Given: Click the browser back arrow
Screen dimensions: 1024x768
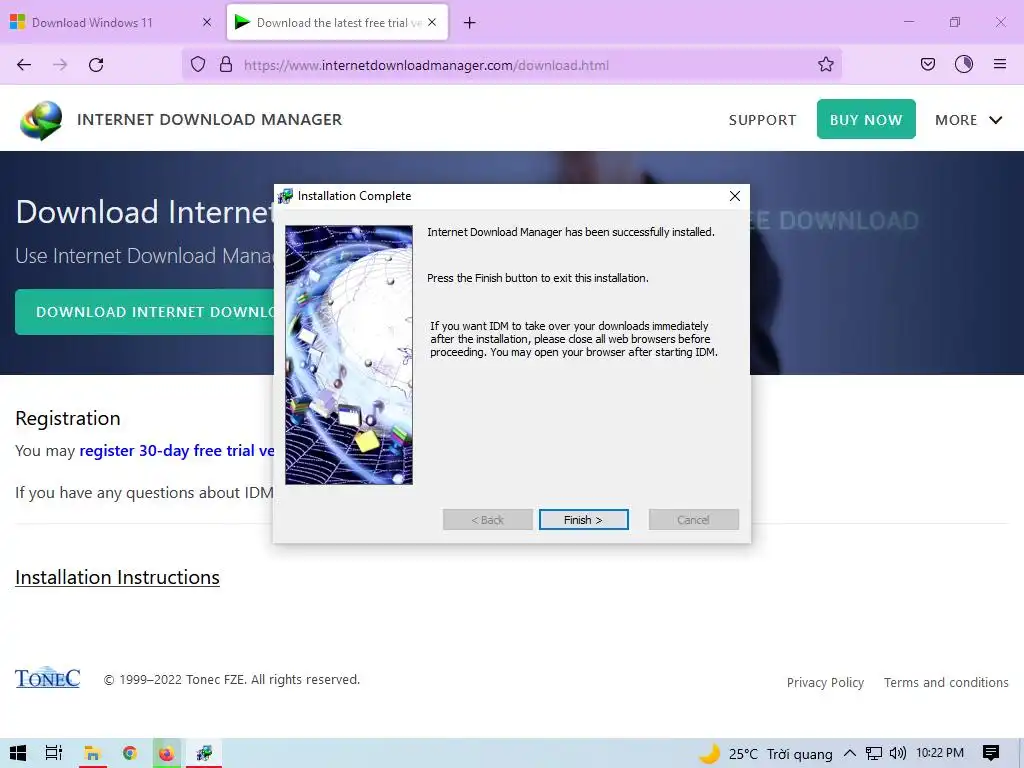Looking at the screenshot, I should coord(24,65).
